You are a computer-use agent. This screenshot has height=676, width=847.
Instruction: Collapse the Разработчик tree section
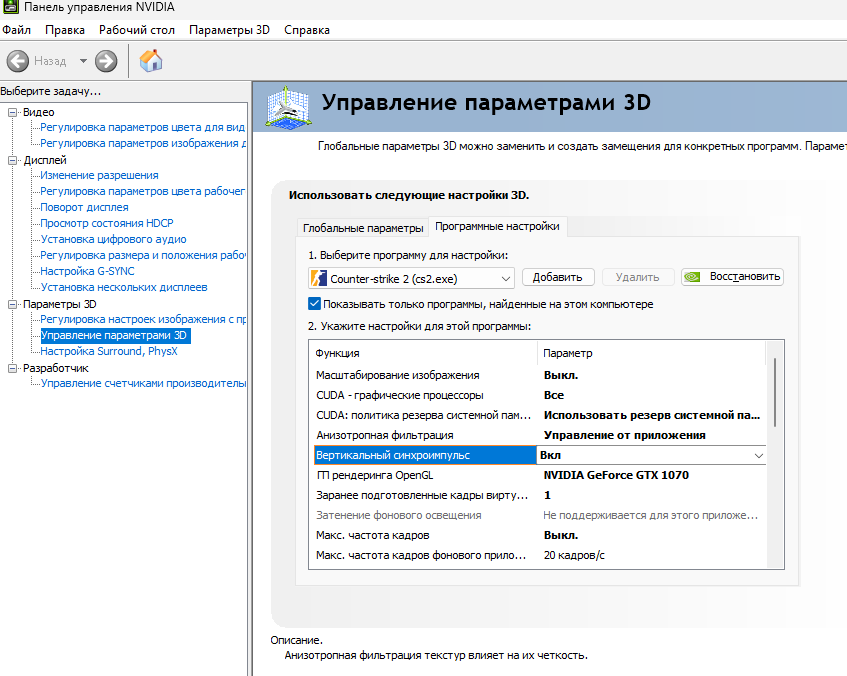[x=12, y=368]
